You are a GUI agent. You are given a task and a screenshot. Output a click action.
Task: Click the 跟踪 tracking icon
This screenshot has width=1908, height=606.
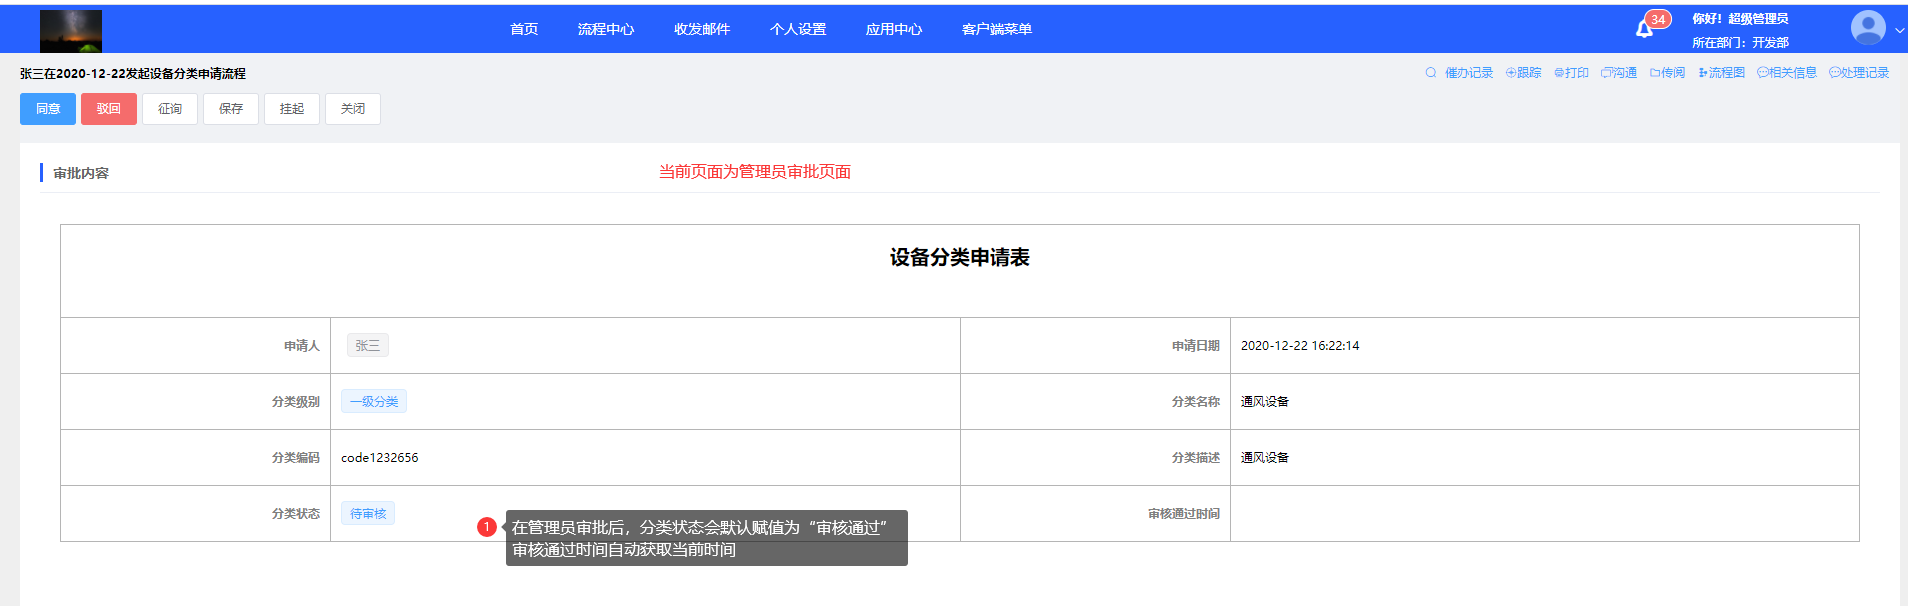[1511, 73]
